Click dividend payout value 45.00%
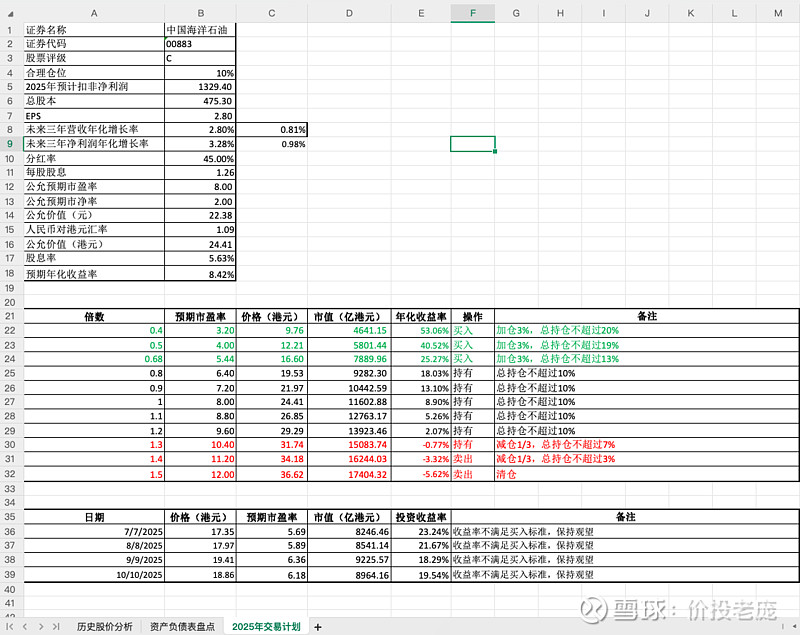The height and width of the screenshot is (635, 800). (x=201, y=159)
